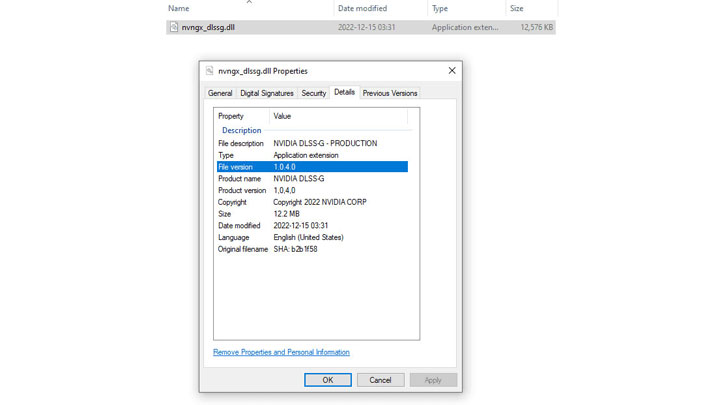Click the OK button
The image size is (720, 405).
click(x=328, y=380)
